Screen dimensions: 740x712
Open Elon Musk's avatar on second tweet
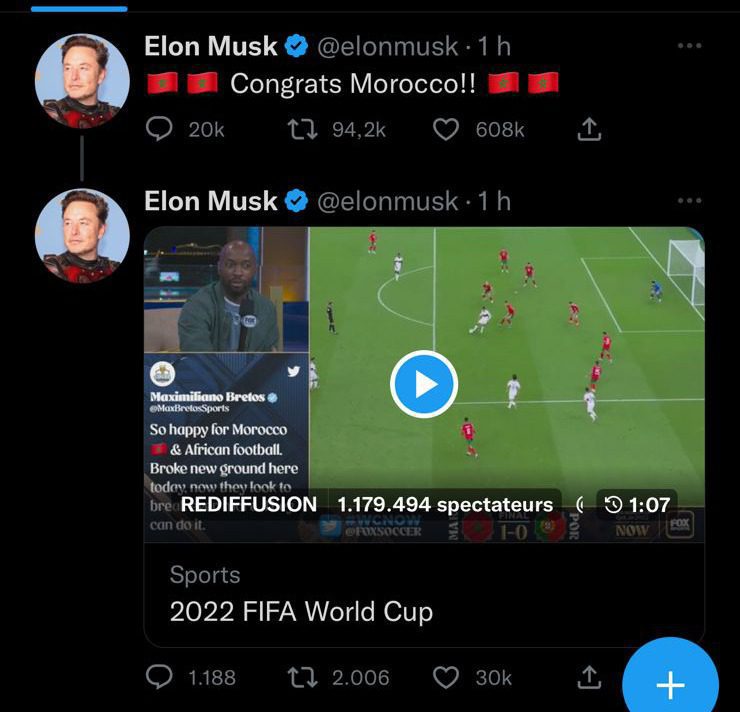[x=82, y=236]
